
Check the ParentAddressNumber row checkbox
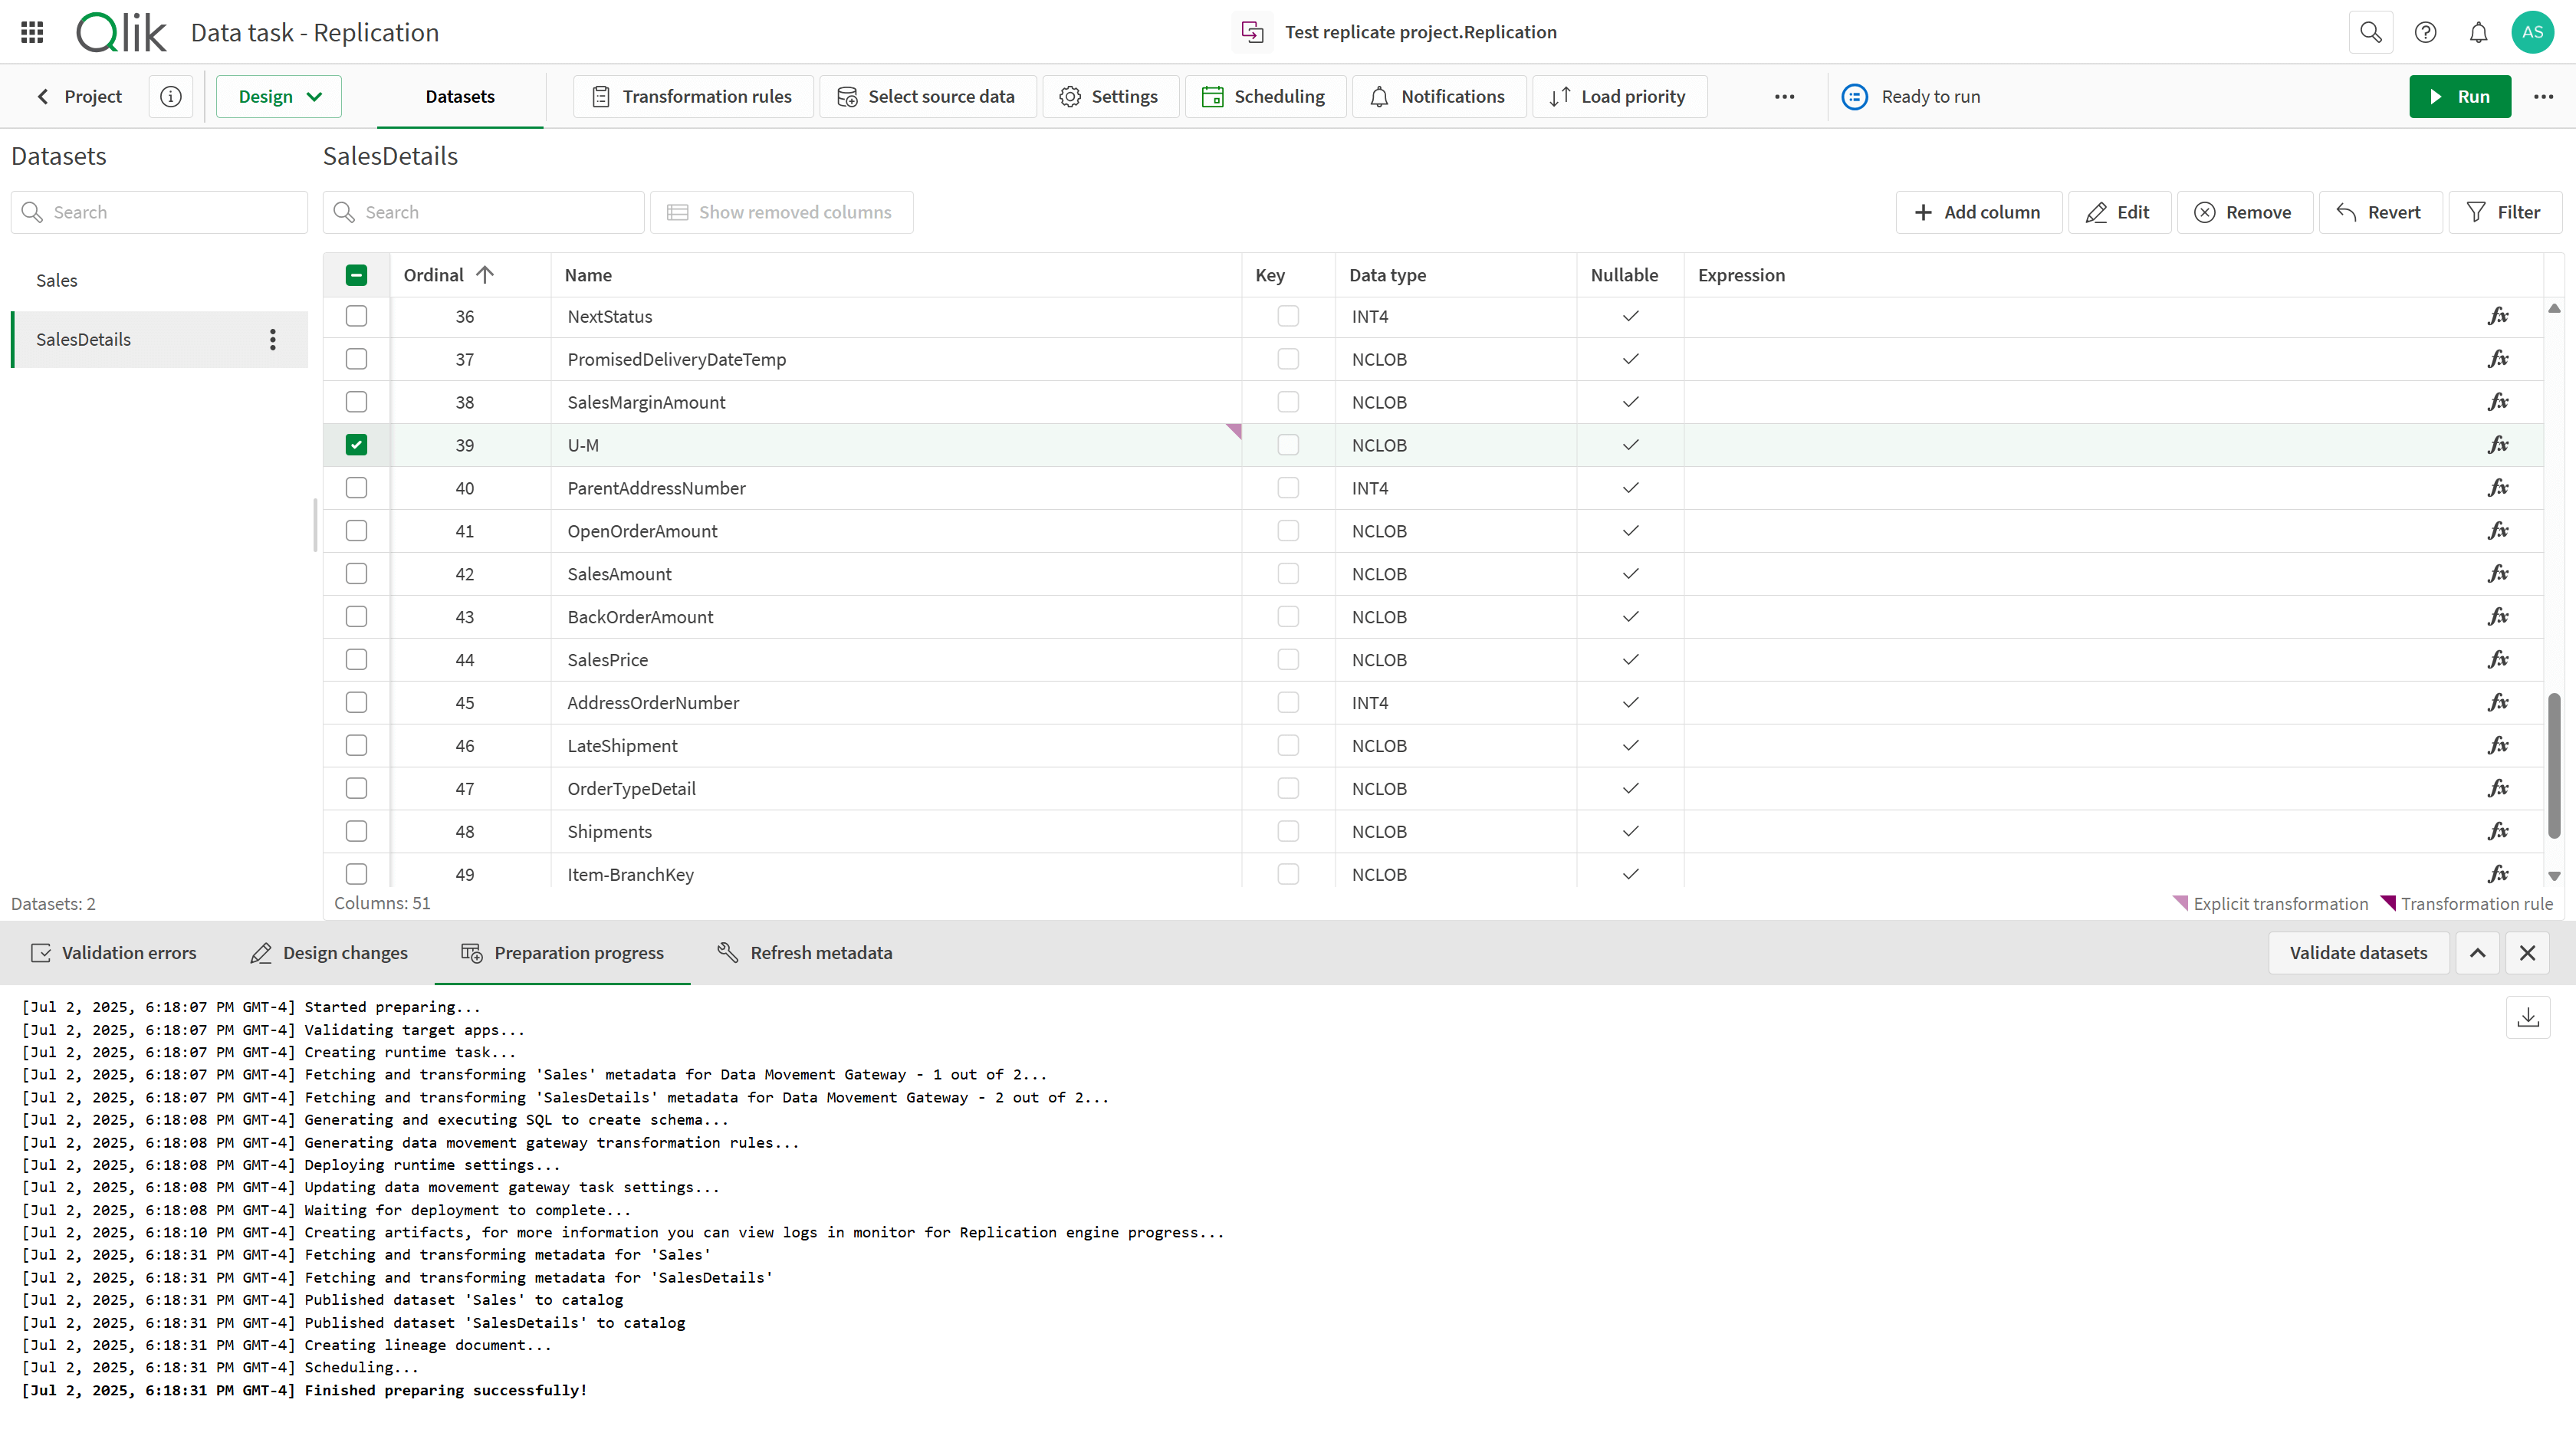tap(356, 487)
